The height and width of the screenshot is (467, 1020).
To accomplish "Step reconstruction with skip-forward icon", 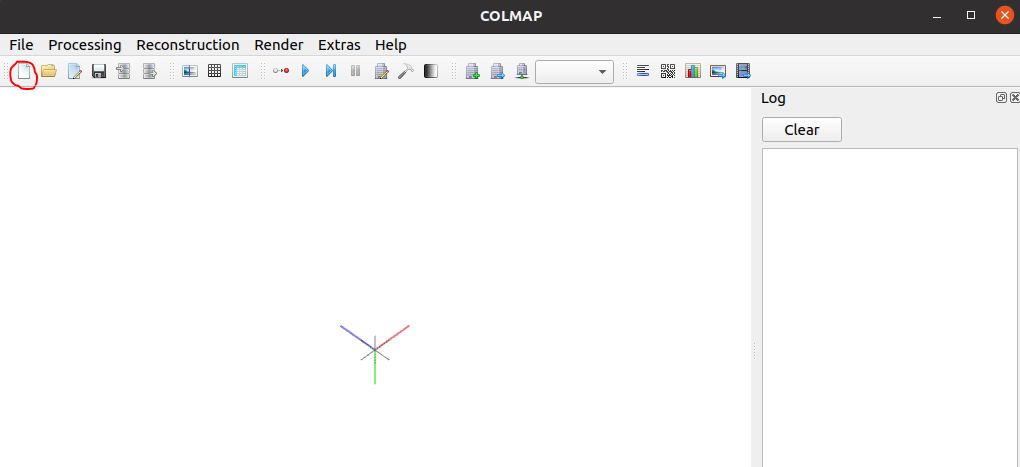I will pos(331,72).
